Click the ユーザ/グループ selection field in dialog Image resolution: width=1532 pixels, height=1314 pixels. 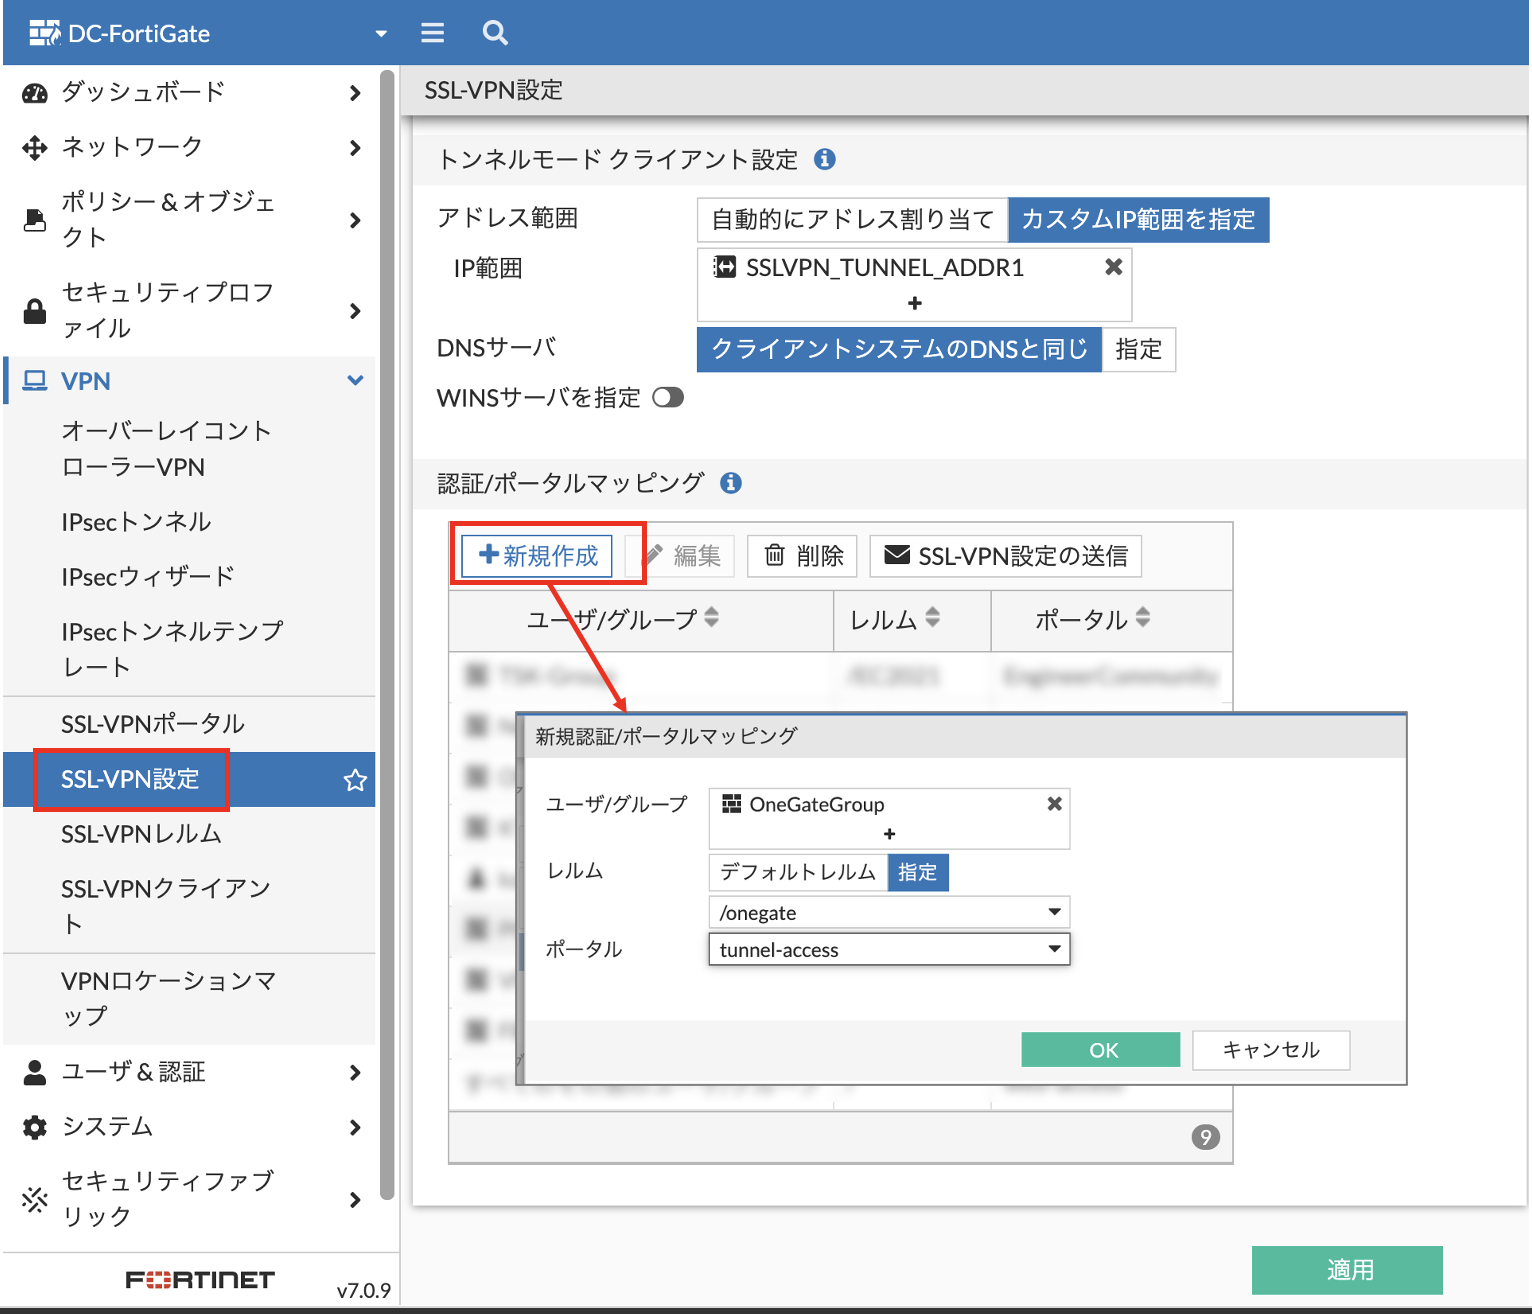(x=889, y=819)
